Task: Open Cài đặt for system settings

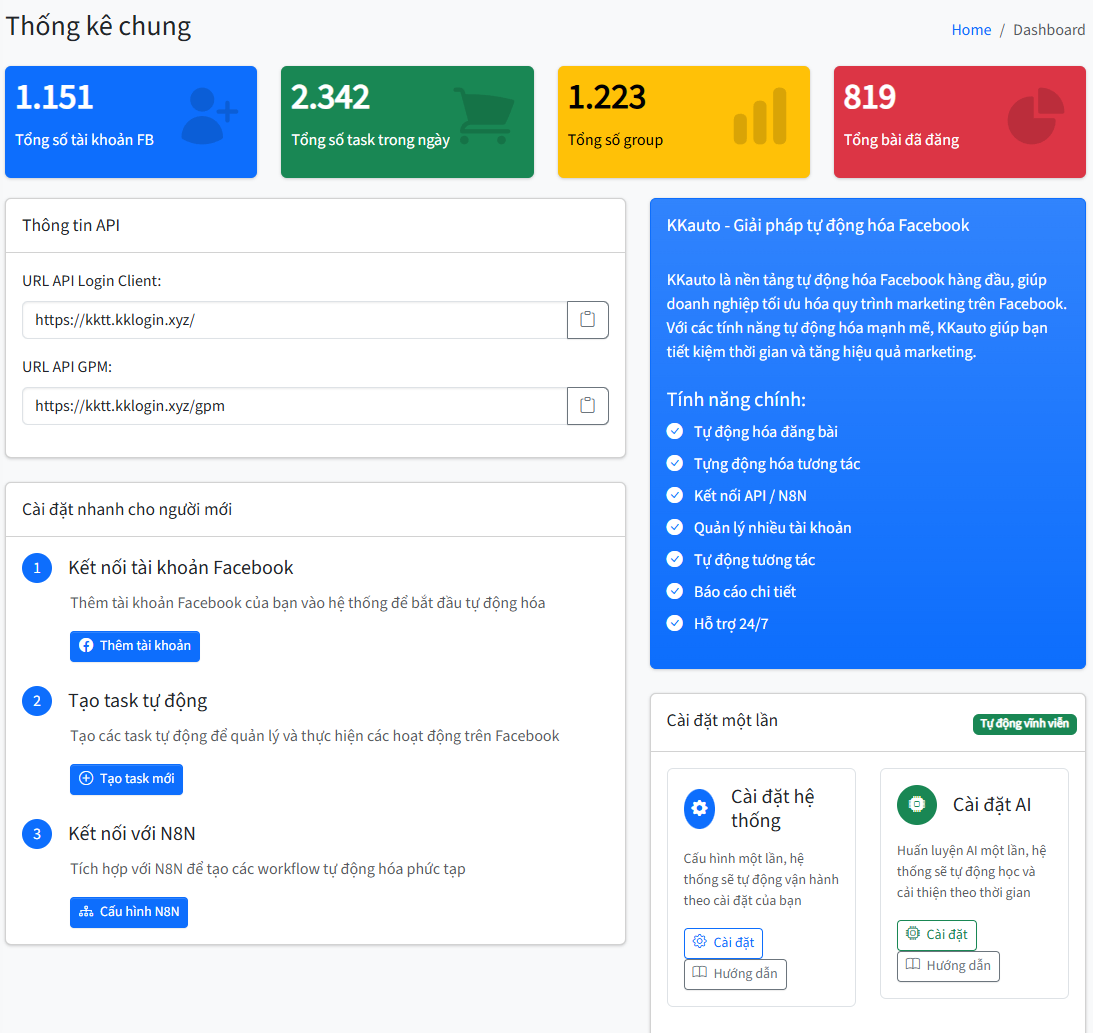Action: 724,943
